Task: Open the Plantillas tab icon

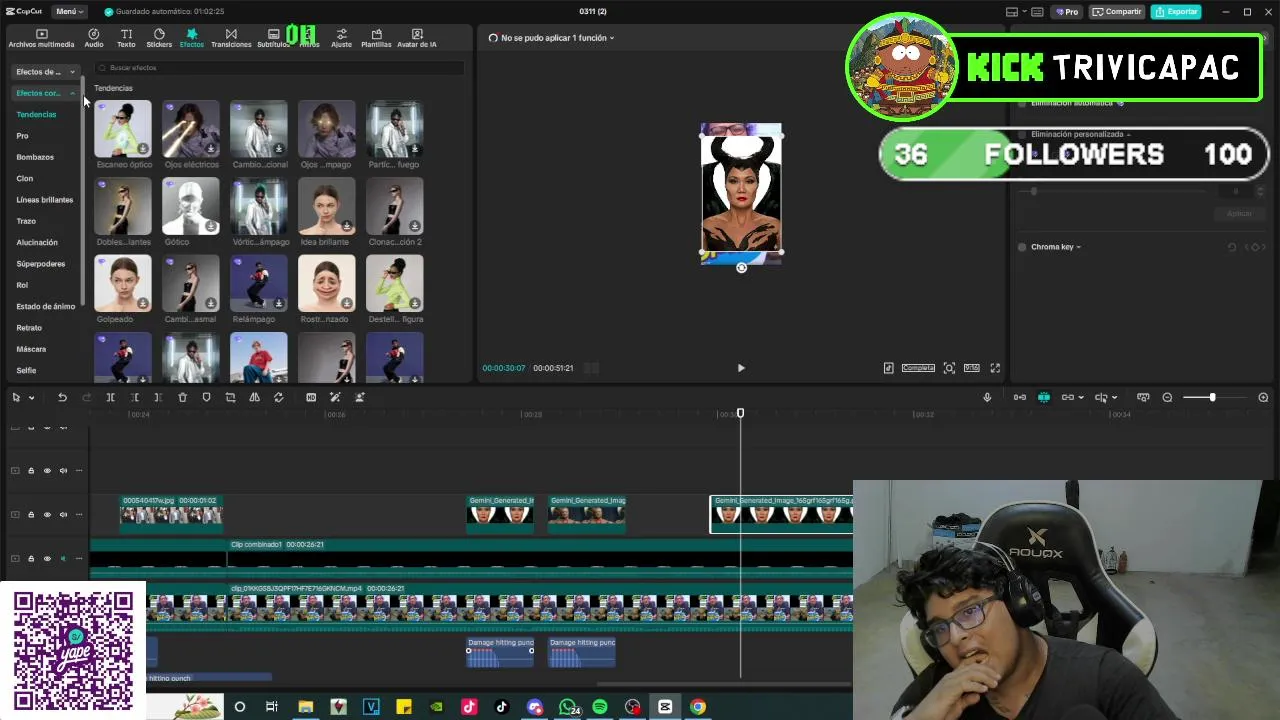Action: click(x=376, y=34)
